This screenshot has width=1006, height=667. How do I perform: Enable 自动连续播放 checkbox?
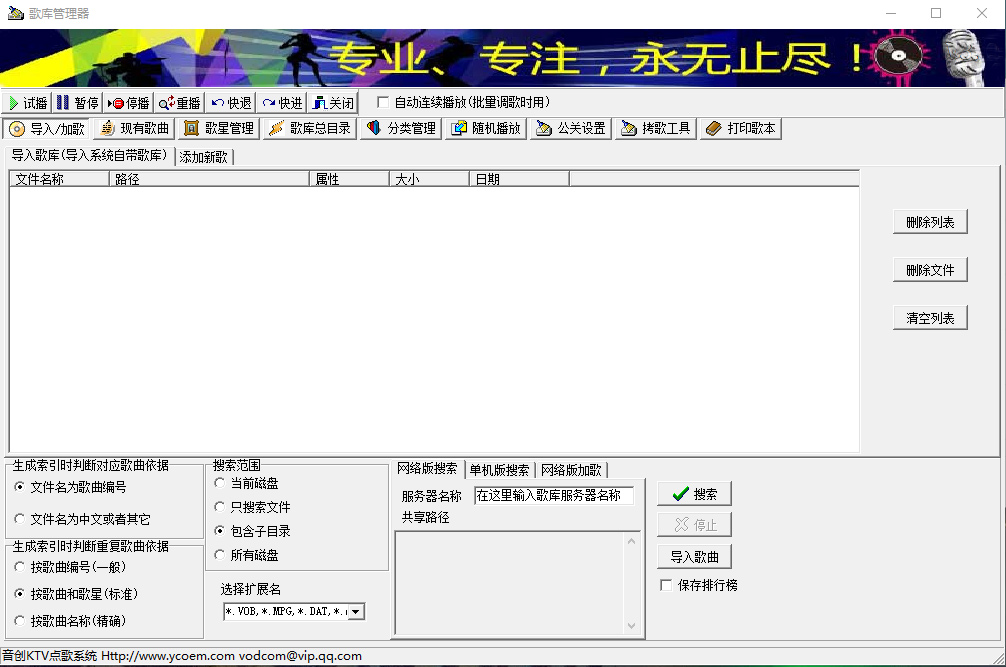click(383, 103)
